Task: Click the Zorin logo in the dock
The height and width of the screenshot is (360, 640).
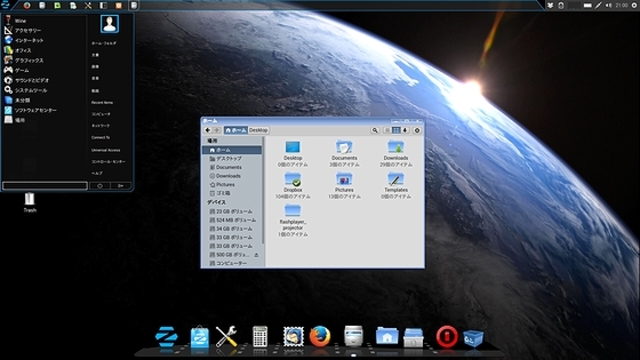Action: tap(167, 337)
